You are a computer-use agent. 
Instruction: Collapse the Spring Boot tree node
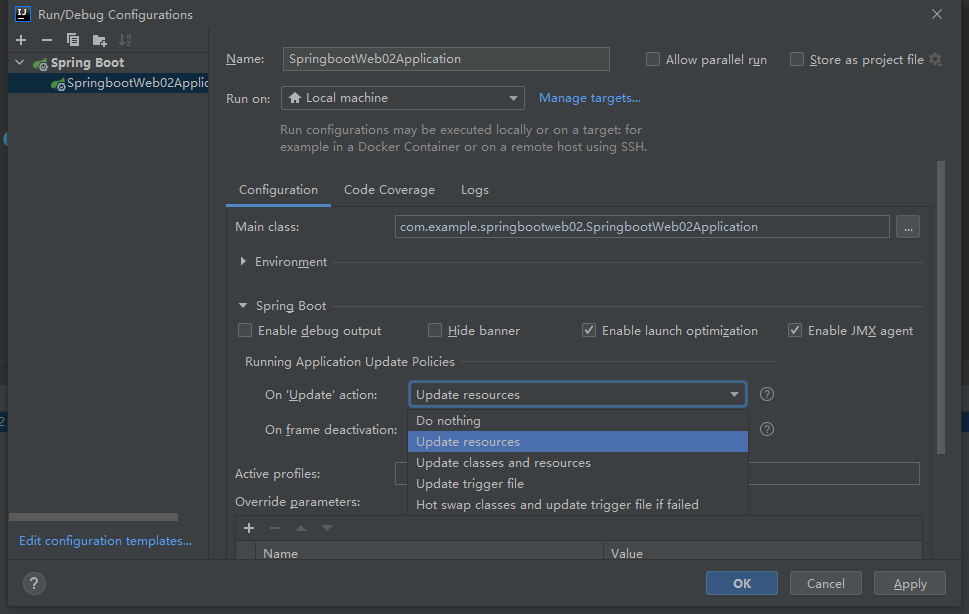click(19, 63)
